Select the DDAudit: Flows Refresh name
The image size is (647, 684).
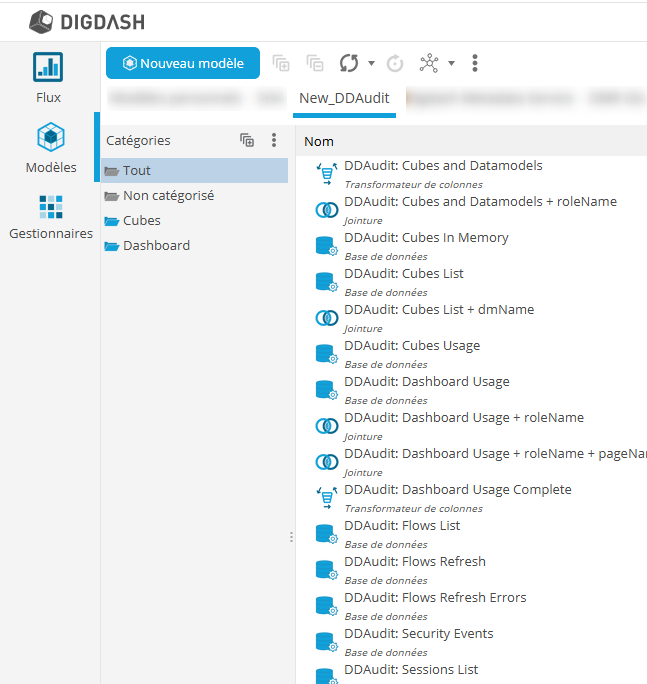(x=415, y=561)
